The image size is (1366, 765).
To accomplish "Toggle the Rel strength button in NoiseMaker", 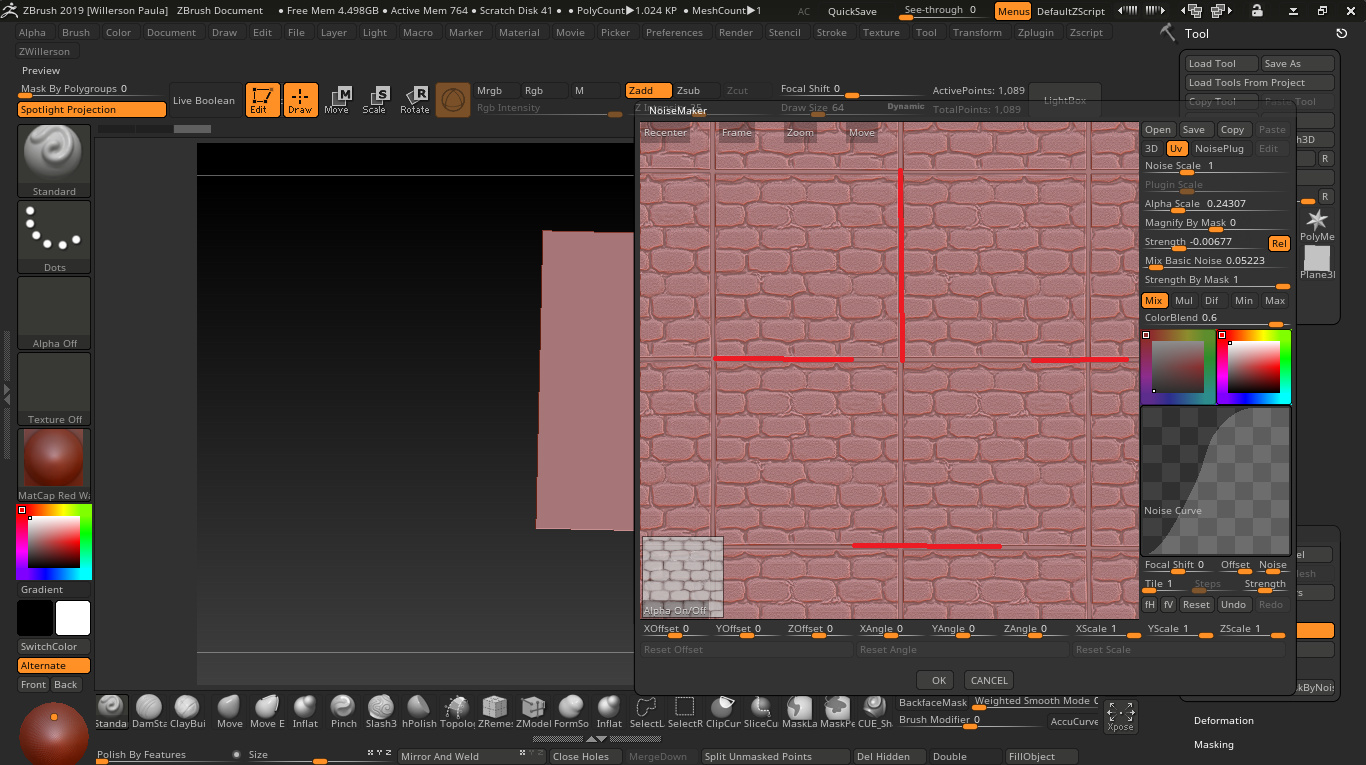I will (1279, 243).
